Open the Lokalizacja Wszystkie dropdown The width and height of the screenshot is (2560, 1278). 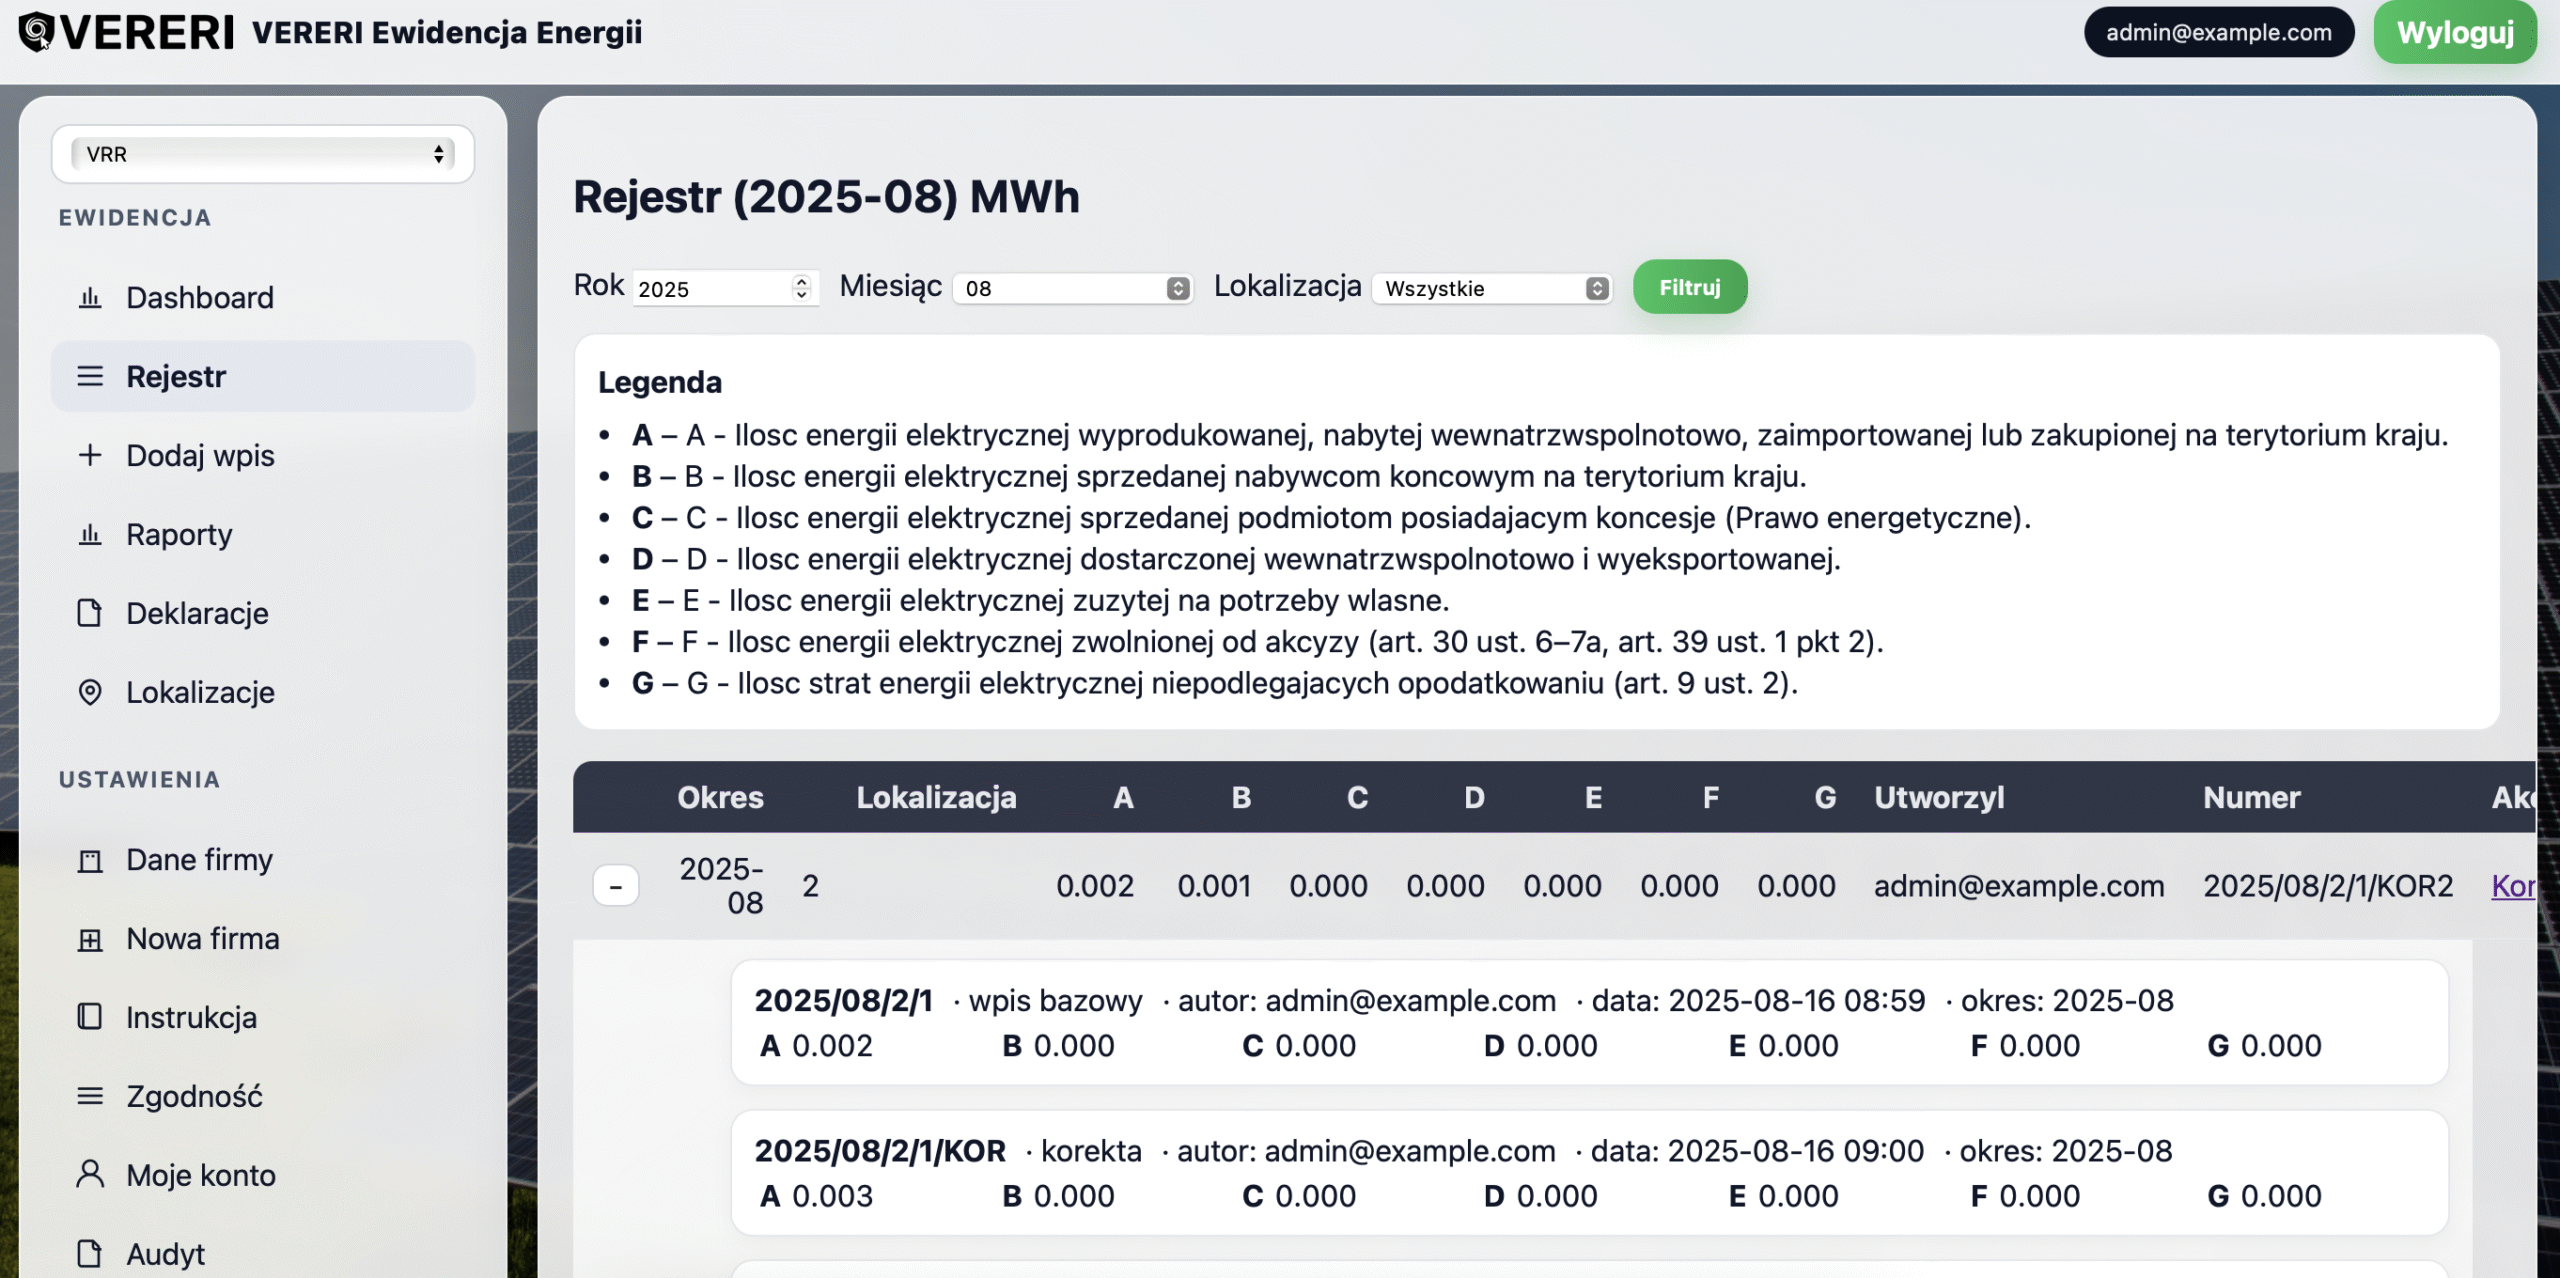[1491, 289]
